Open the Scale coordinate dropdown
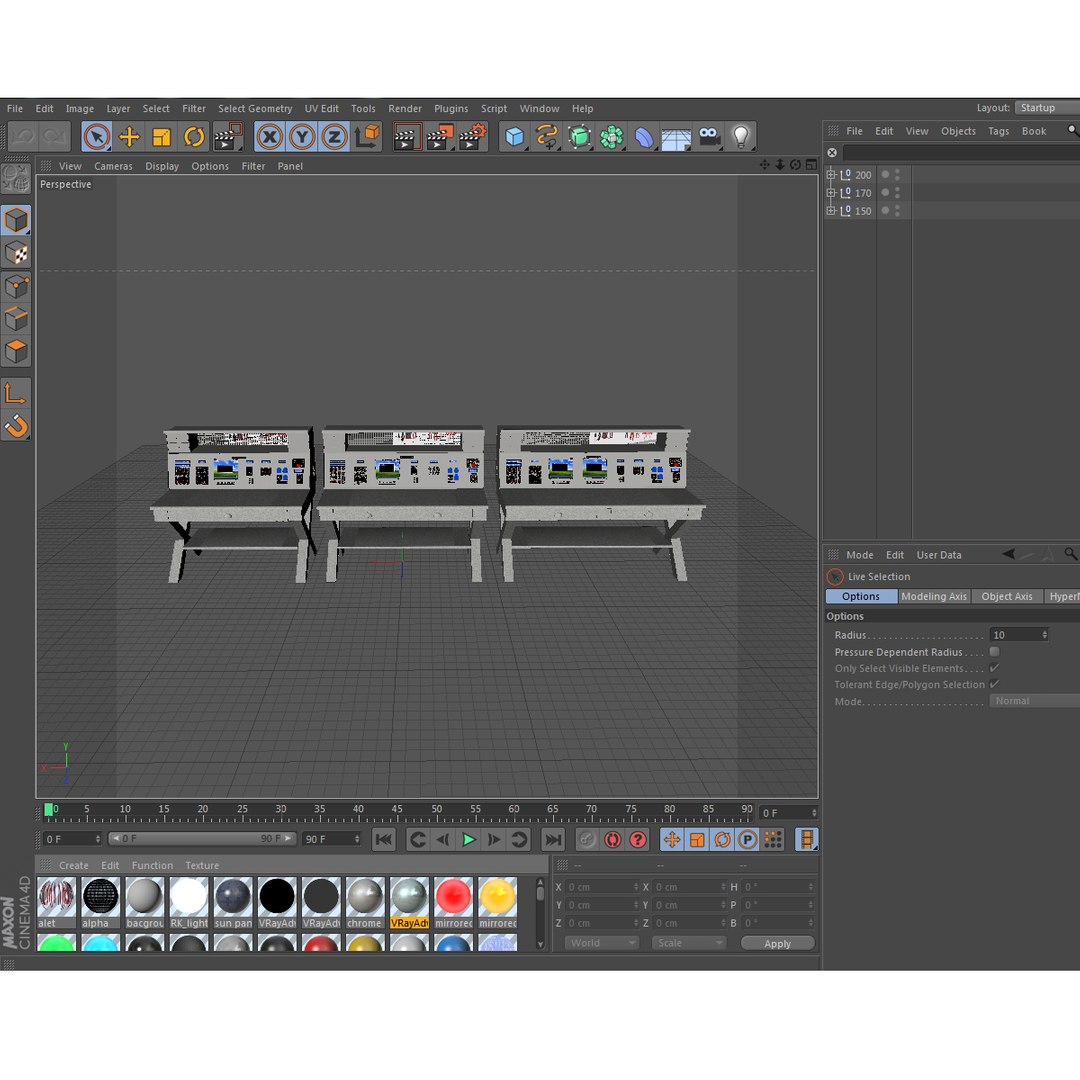1080x1080 pixels. coord(689,943)
